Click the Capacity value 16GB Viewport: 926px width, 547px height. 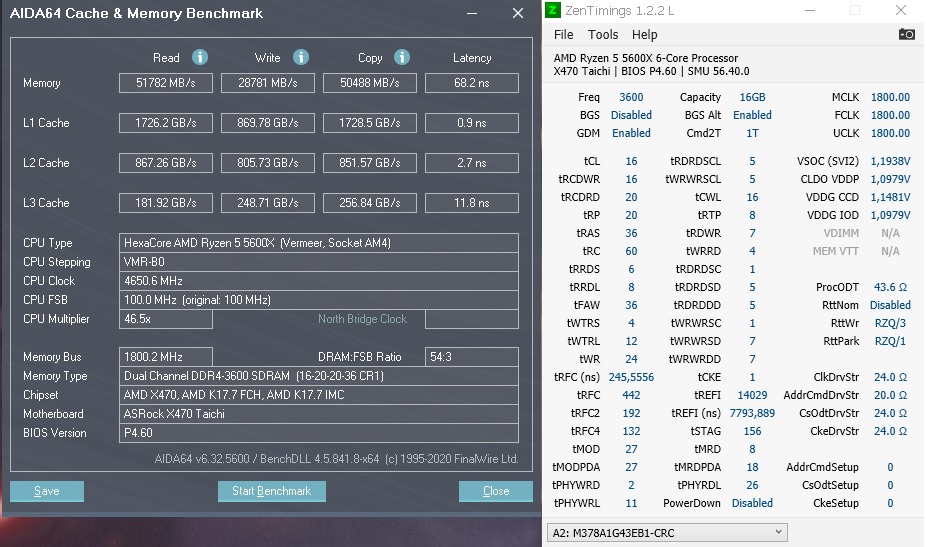(752, 97)
